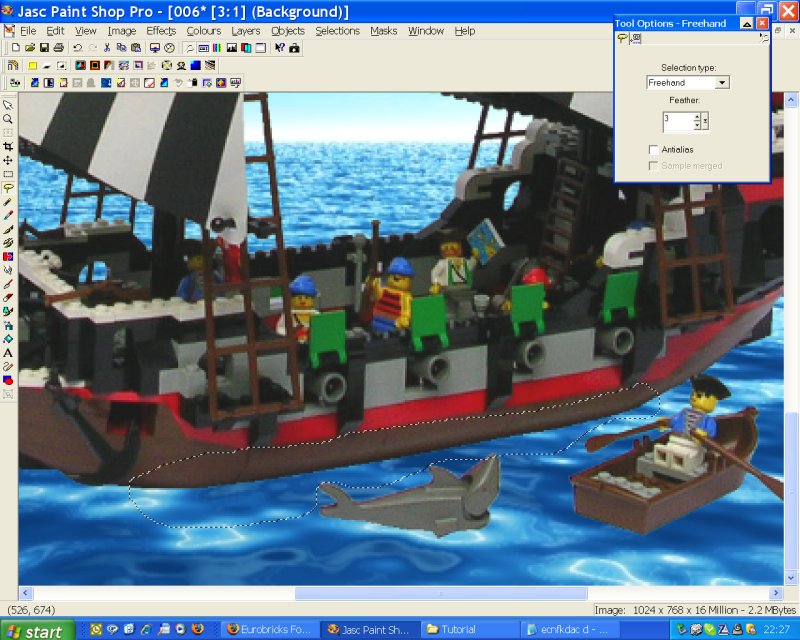The height and width of the screenshot is (640, 800).
Task: Select the rectangular Selection tool
Action: (x=8, y=174)
